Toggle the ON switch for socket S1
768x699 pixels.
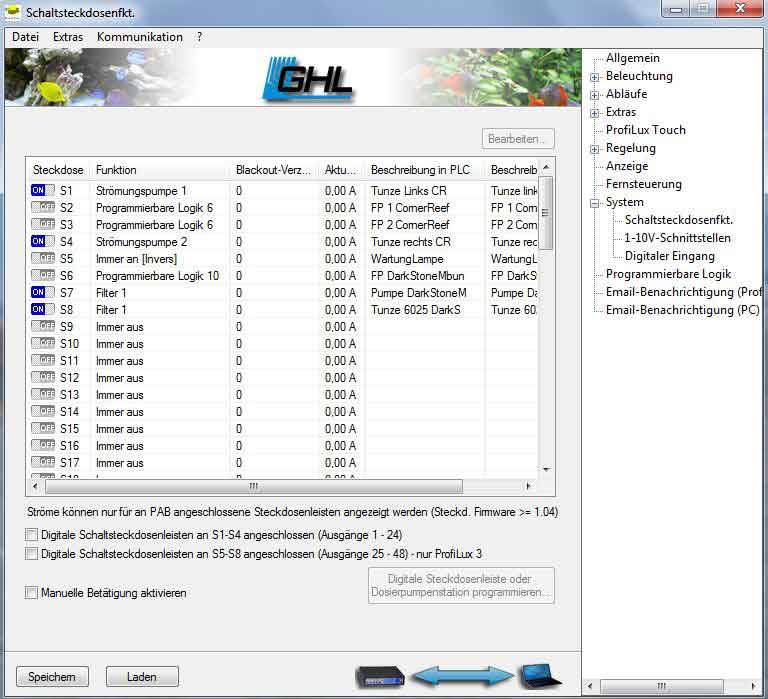coord(43,190)
